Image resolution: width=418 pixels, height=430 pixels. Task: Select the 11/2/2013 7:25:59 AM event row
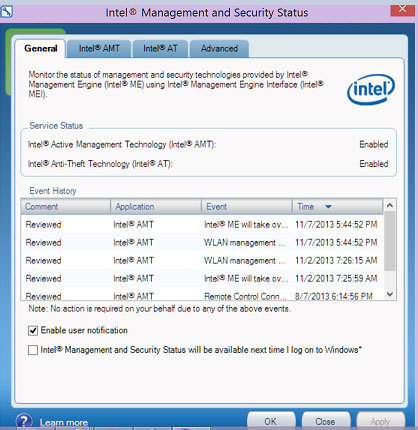(x=202, y=279)
